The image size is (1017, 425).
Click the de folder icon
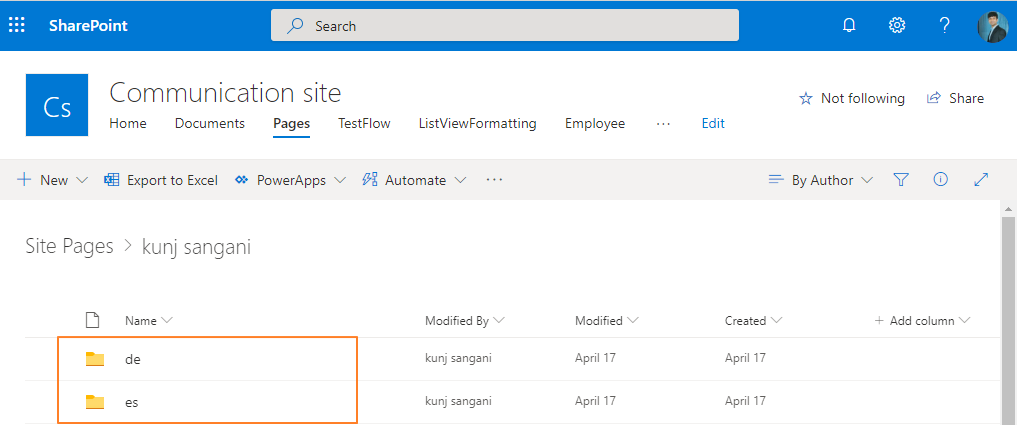point(95,359)
